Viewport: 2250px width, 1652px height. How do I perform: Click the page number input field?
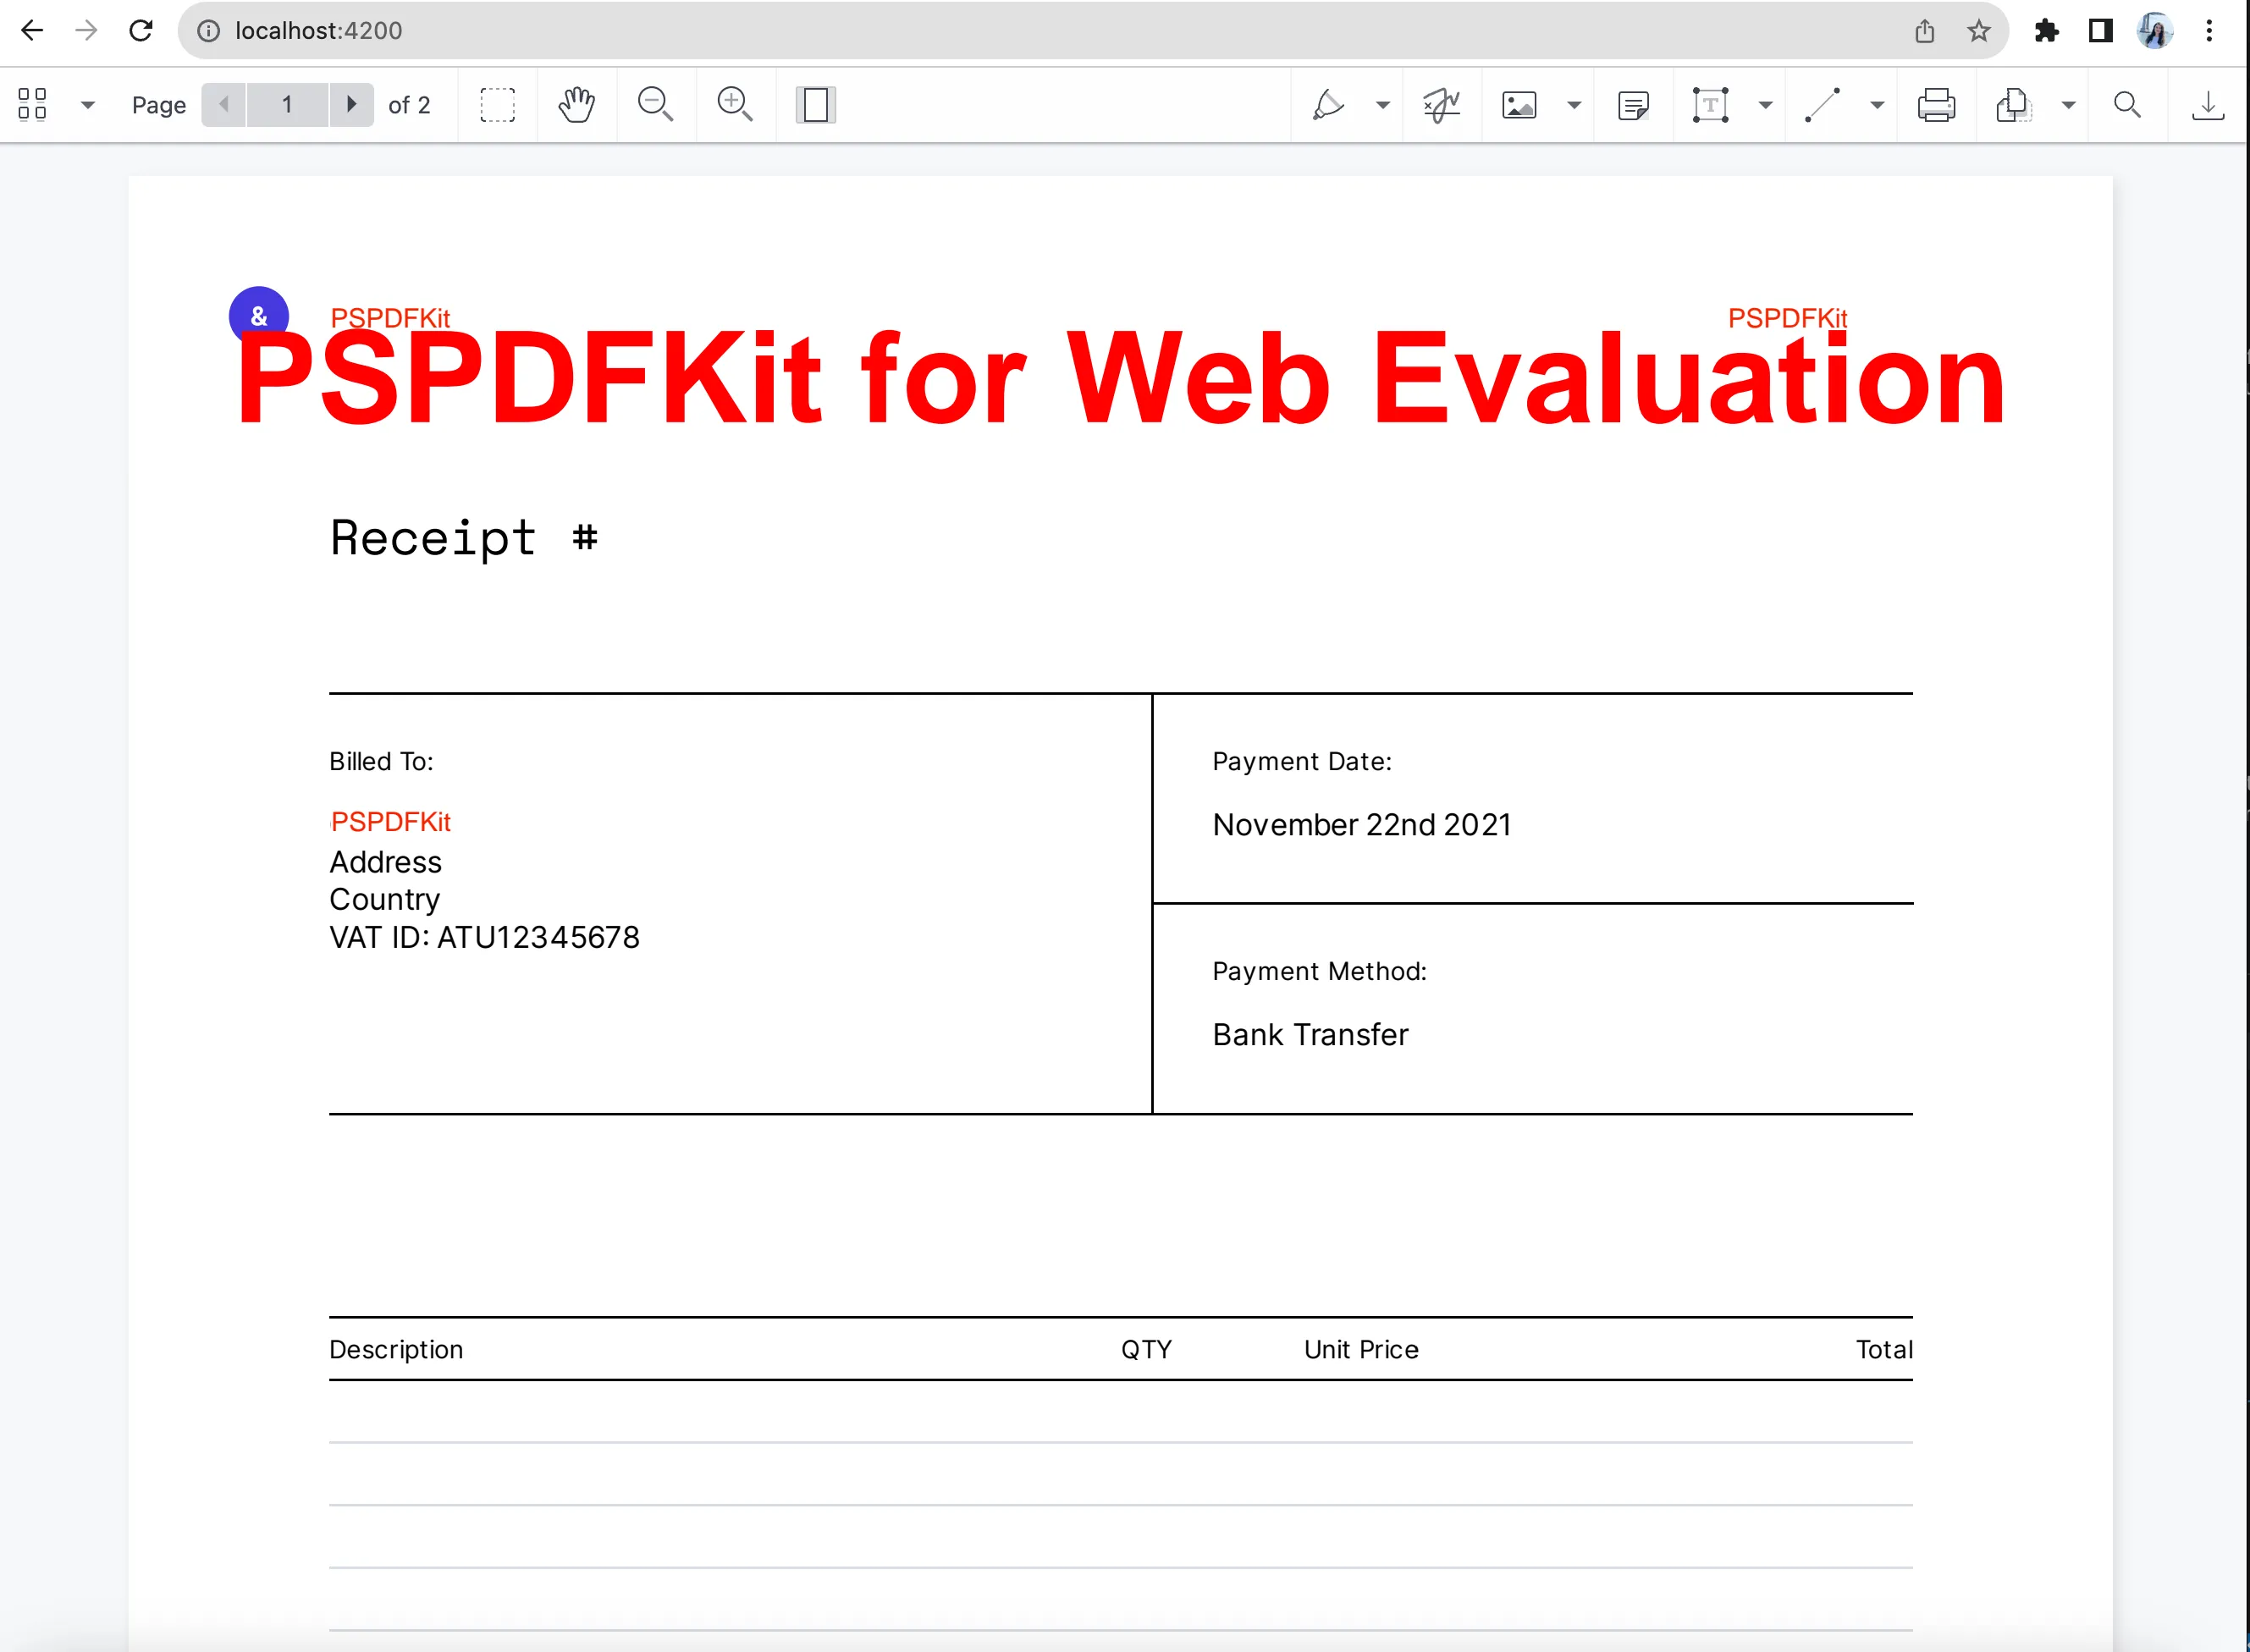(x=287, y=104)
